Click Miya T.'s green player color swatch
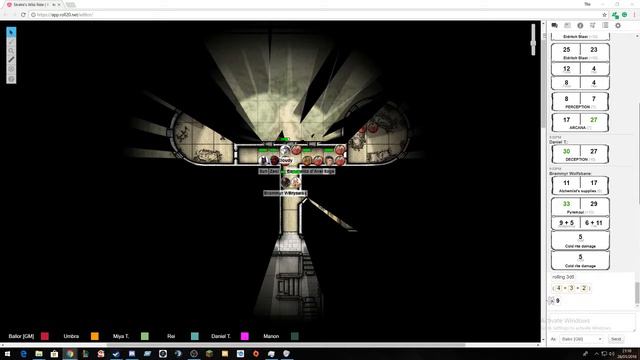Viewport: 640px width, 360px height. pos(144,336)
